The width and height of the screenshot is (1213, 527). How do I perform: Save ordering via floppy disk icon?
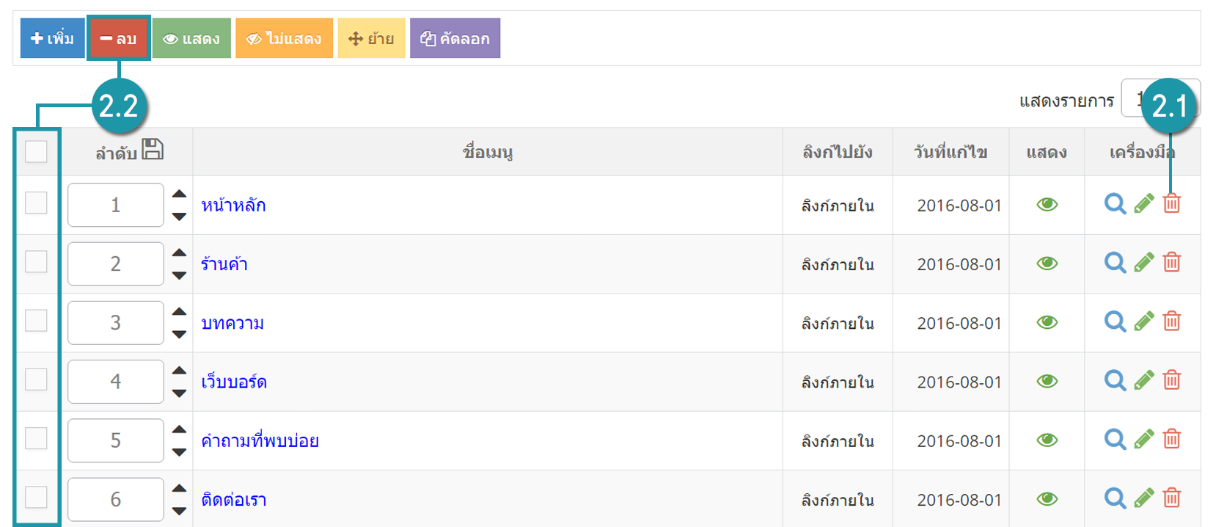point(152,150)
